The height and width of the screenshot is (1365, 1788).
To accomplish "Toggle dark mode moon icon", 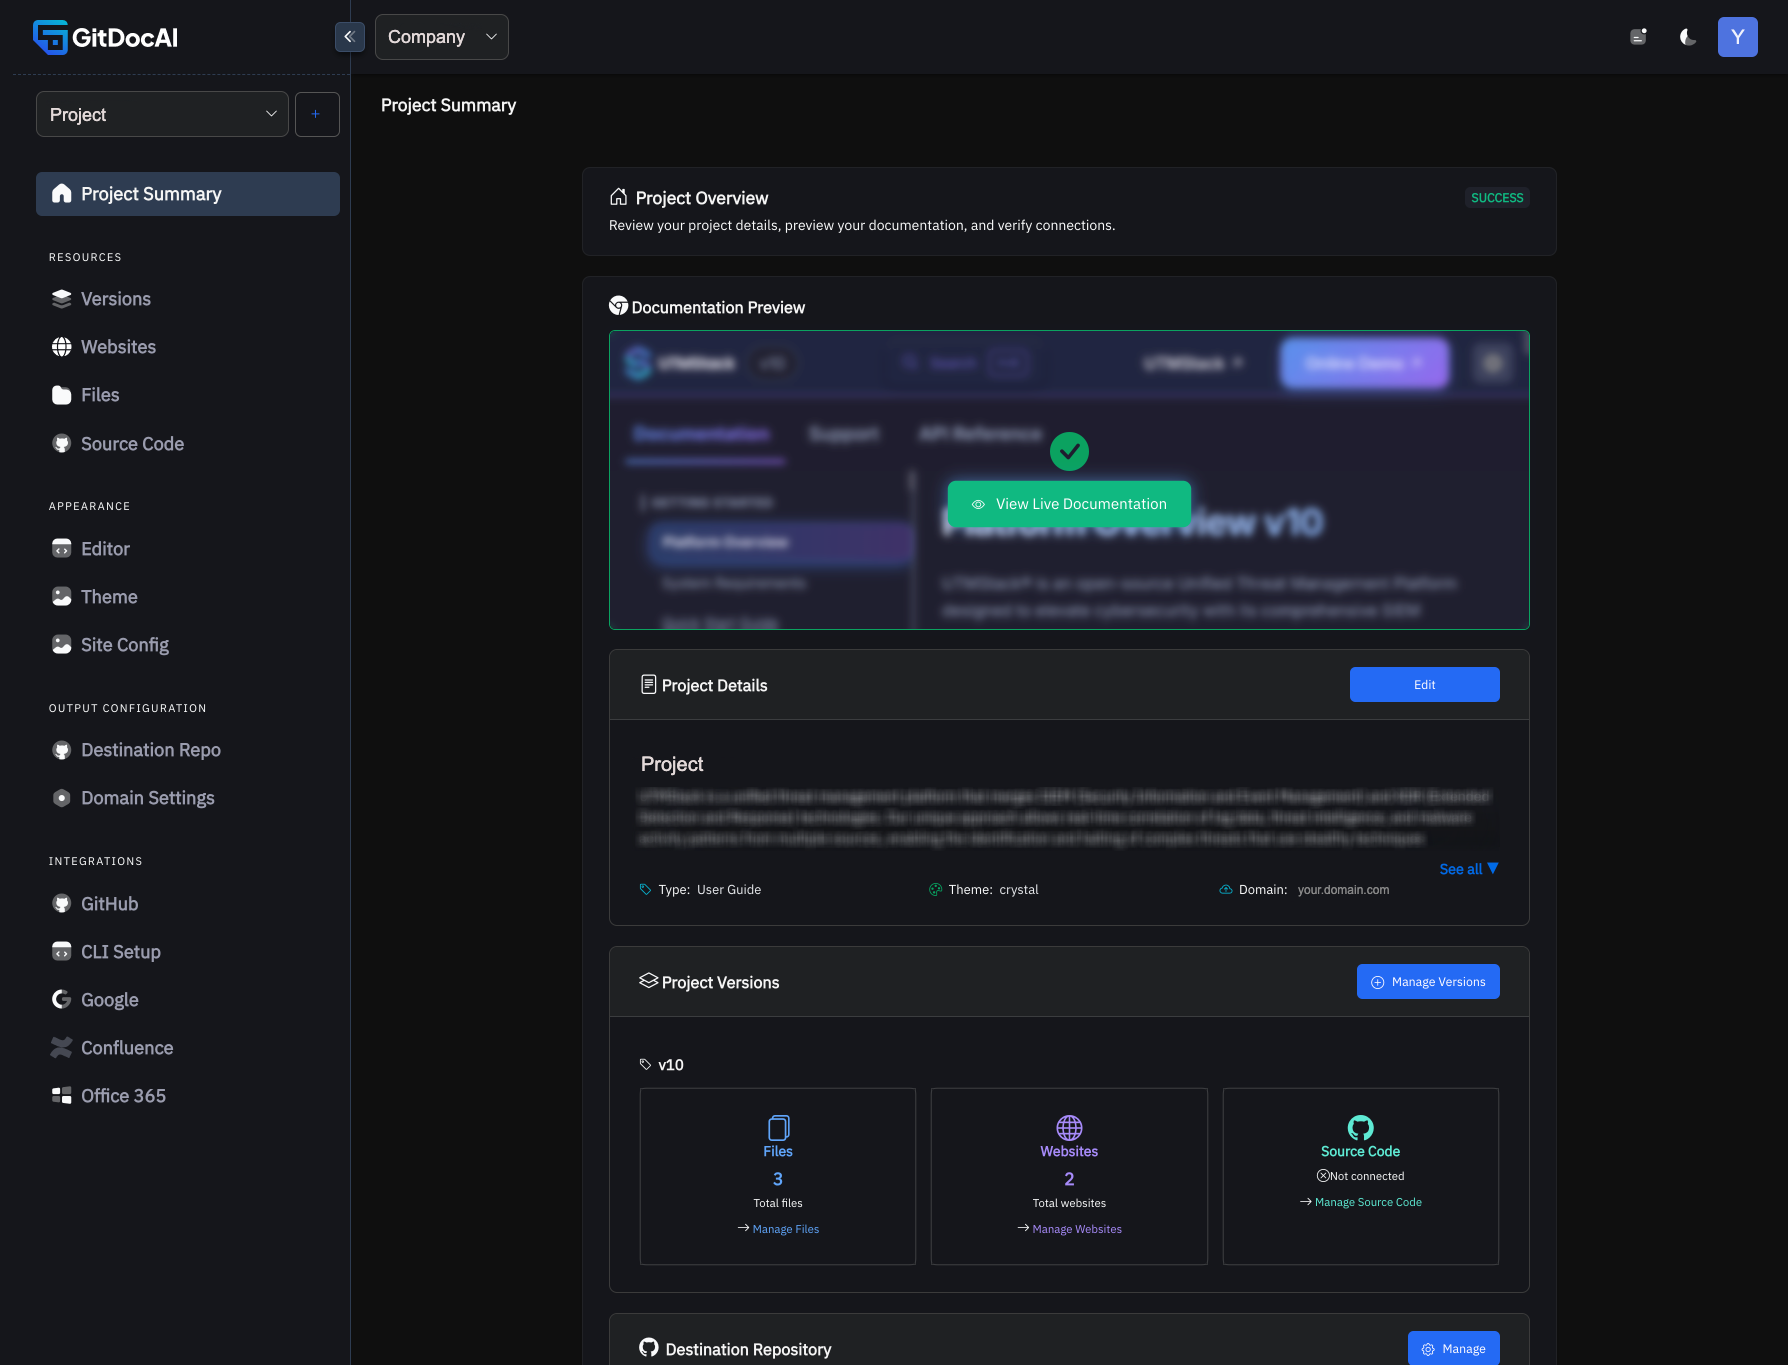I will pyautogui.click(x=1688, y=37).
